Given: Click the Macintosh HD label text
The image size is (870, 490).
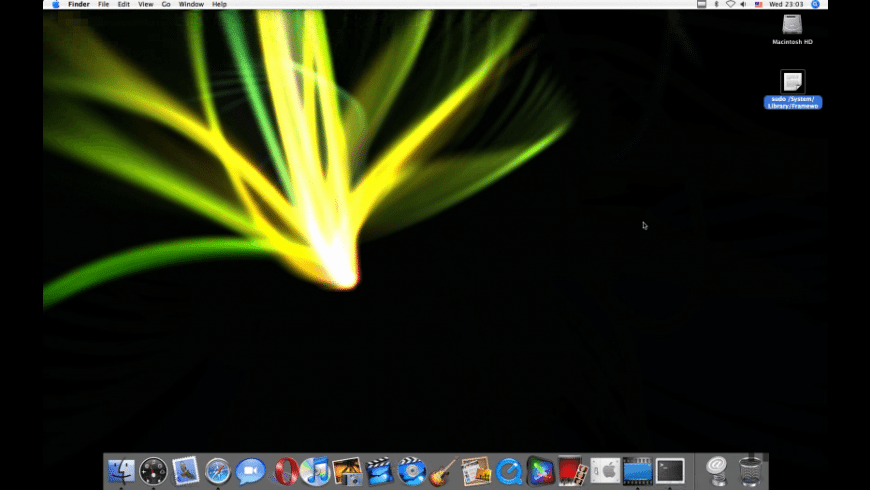Looking at the screenshot, I should click(x=792, y=42).
